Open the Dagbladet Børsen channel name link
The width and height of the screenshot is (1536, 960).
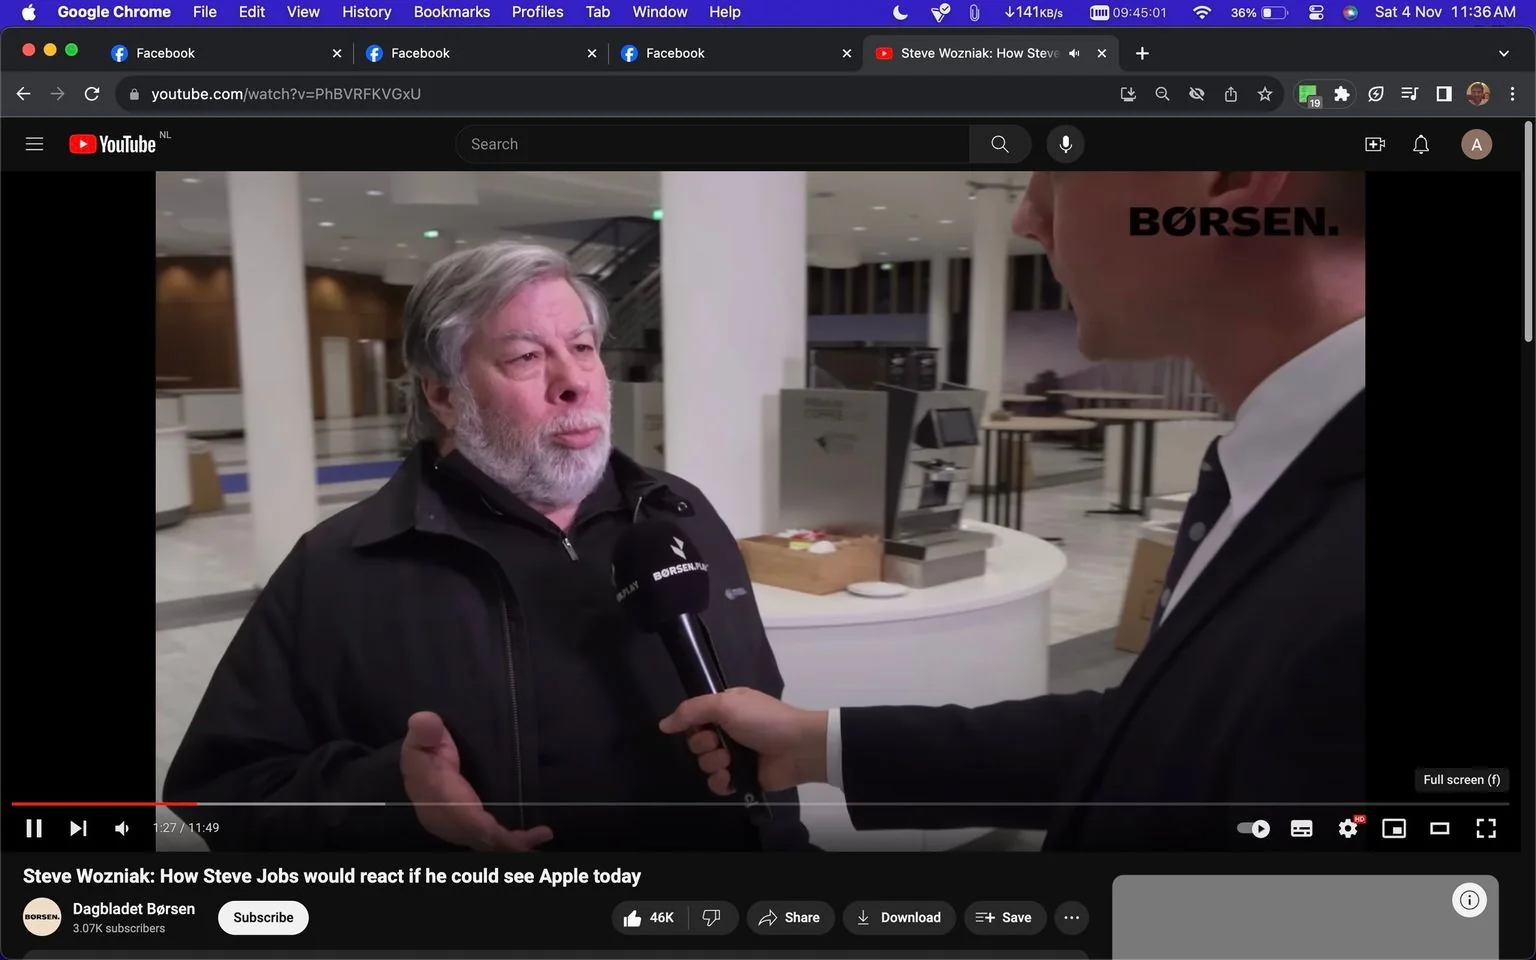coord(134,909)
